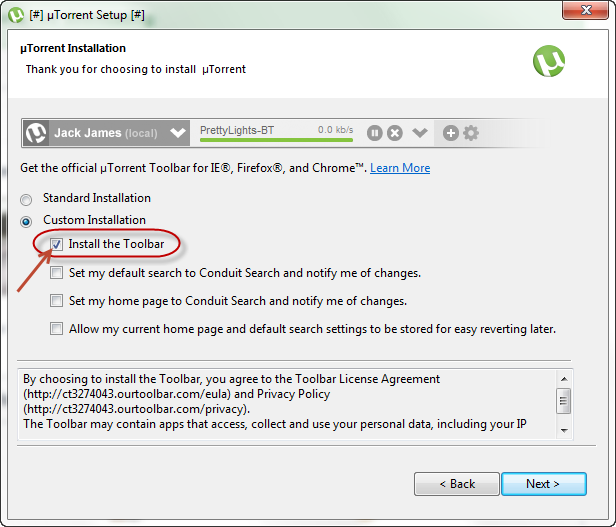Click the license agreement scrollbar thumb

564,401
